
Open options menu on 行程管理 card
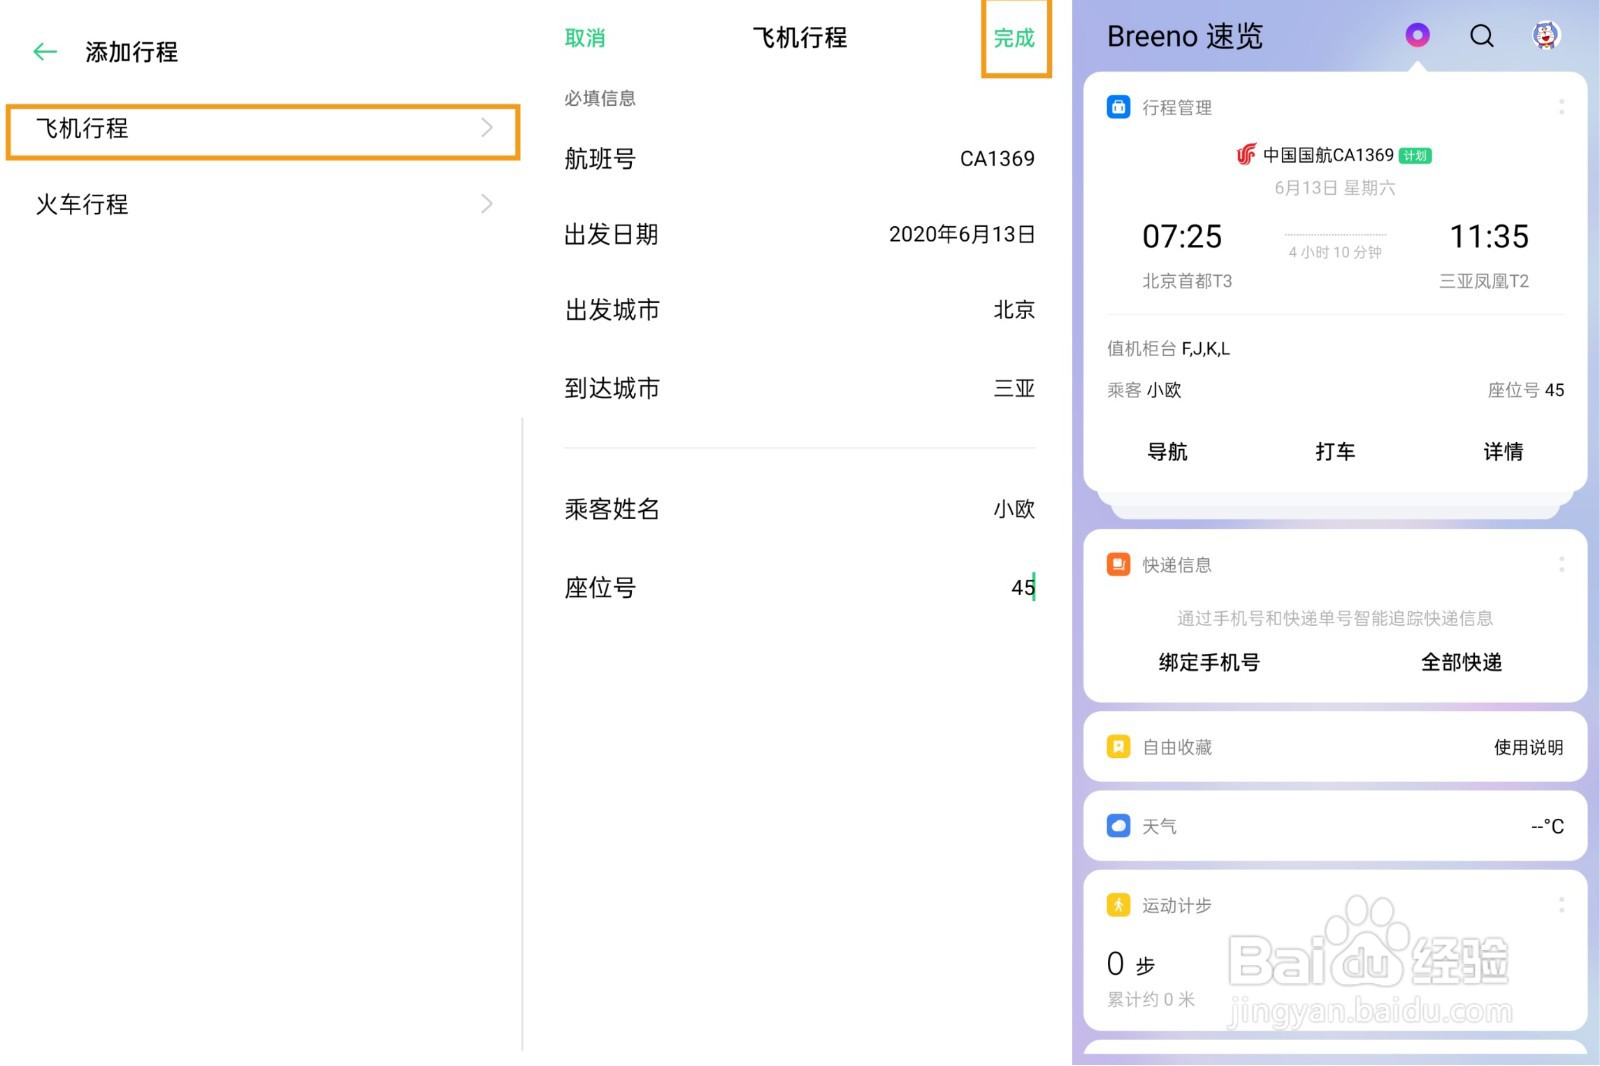coord(1561,106)
